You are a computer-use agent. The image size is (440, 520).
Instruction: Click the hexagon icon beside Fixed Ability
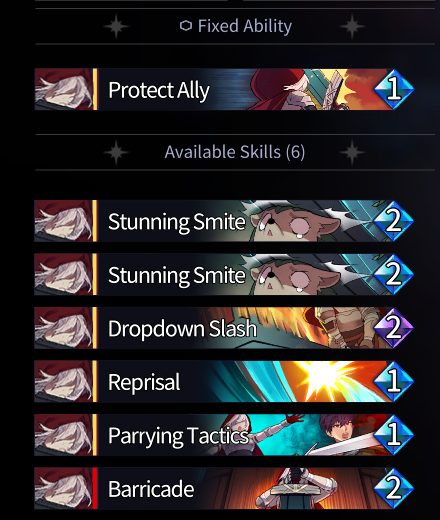click(x=186, y=26)
